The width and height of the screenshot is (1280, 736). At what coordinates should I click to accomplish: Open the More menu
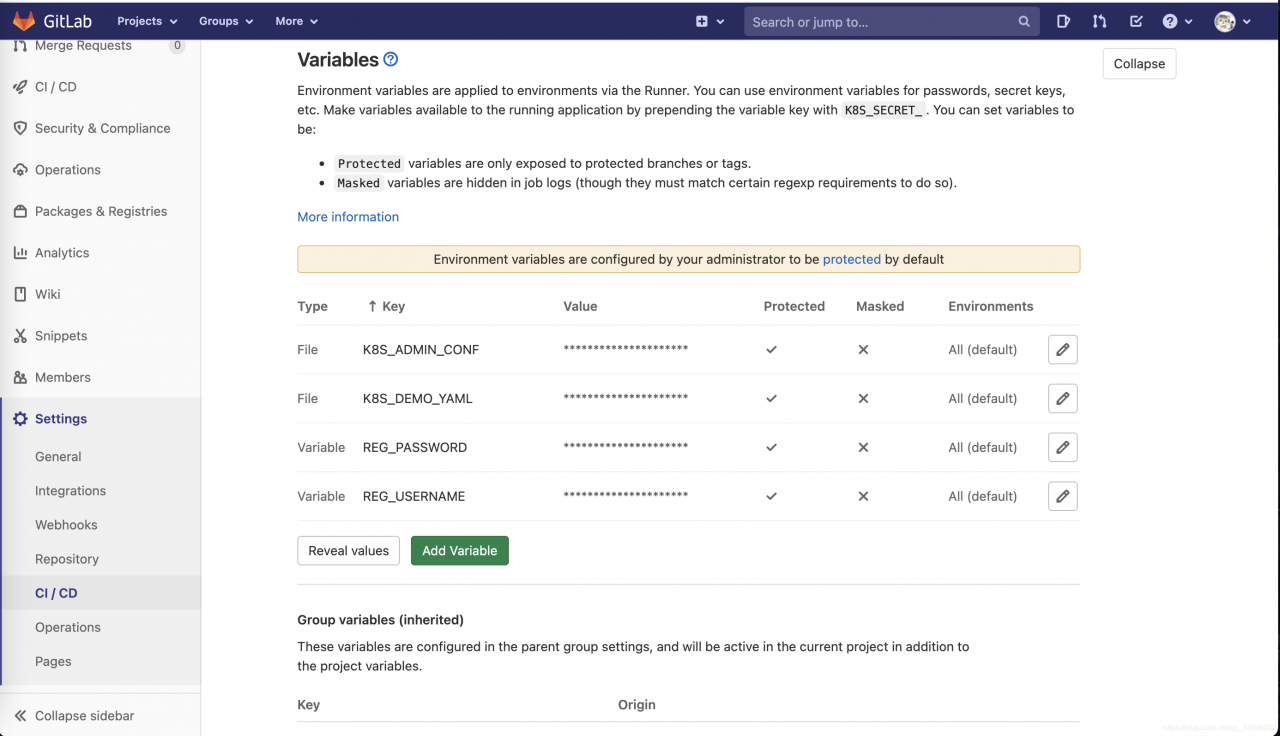click(x=296, y=21)
